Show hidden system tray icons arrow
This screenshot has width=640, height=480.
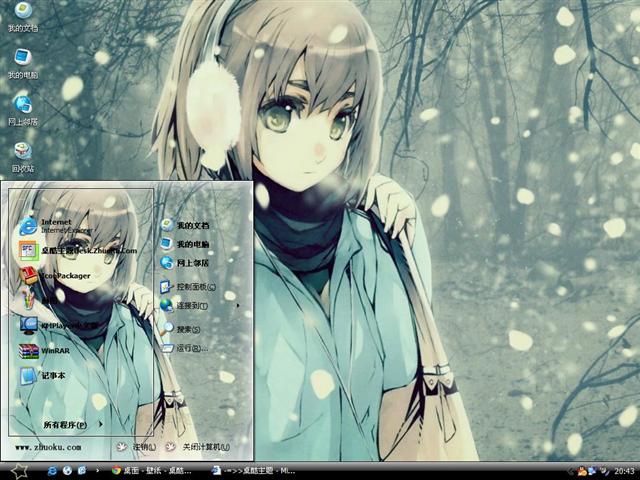[571, 471]
